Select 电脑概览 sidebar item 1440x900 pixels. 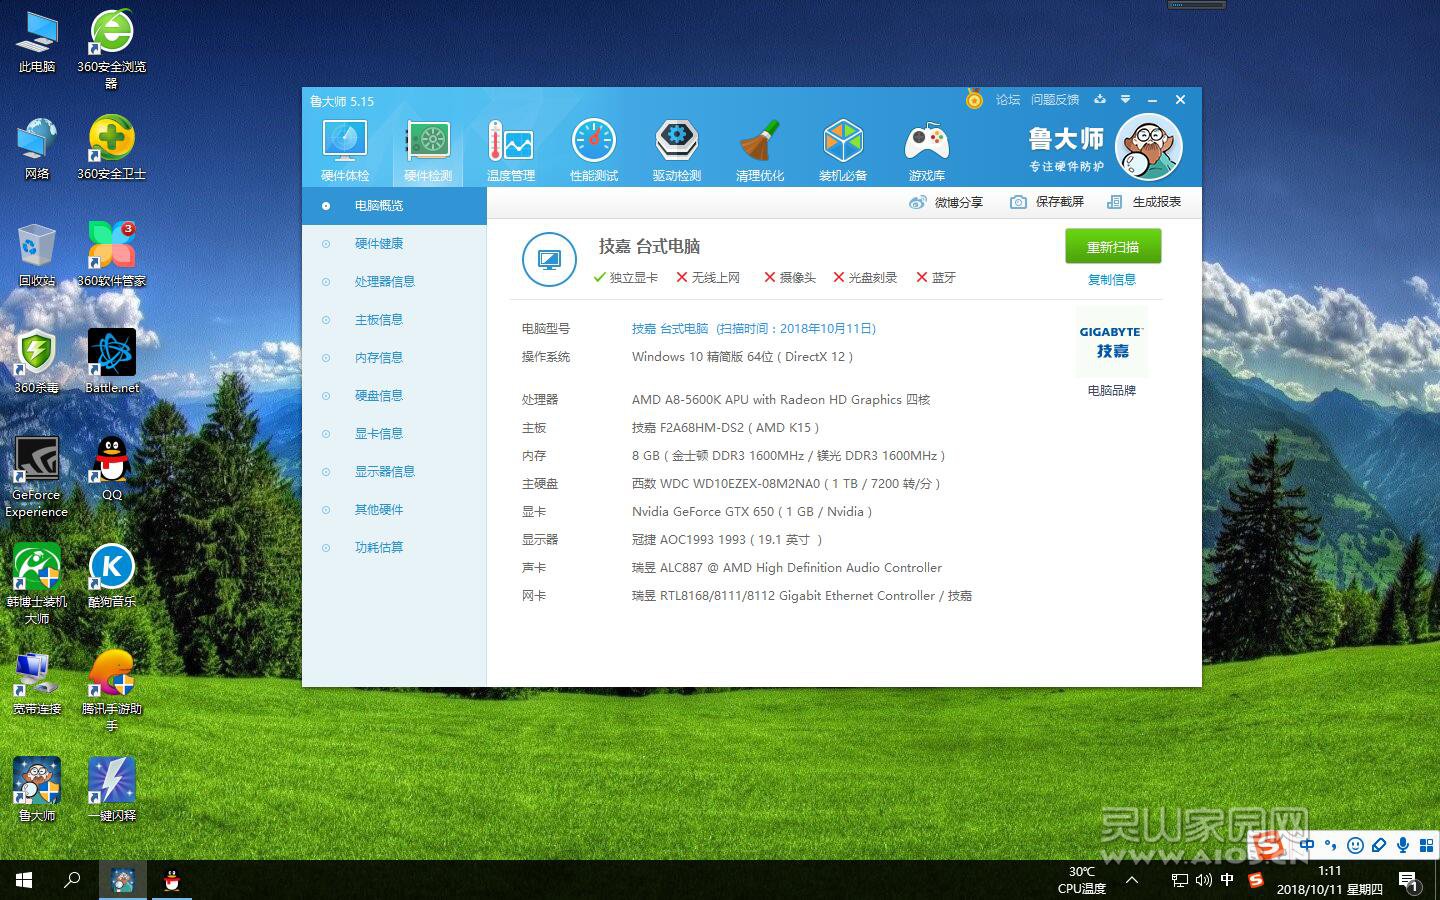[x=394, y=206]
